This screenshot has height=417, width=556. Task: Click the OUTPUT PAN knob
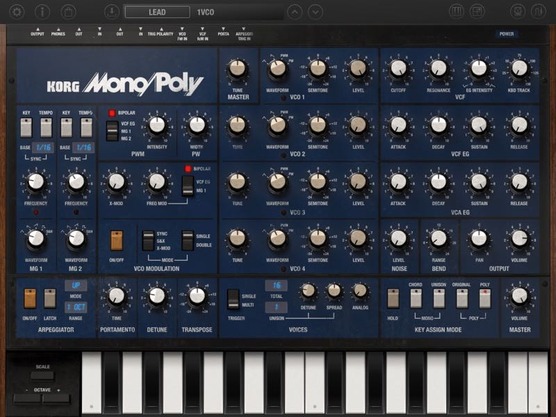[x=479, y=239]
